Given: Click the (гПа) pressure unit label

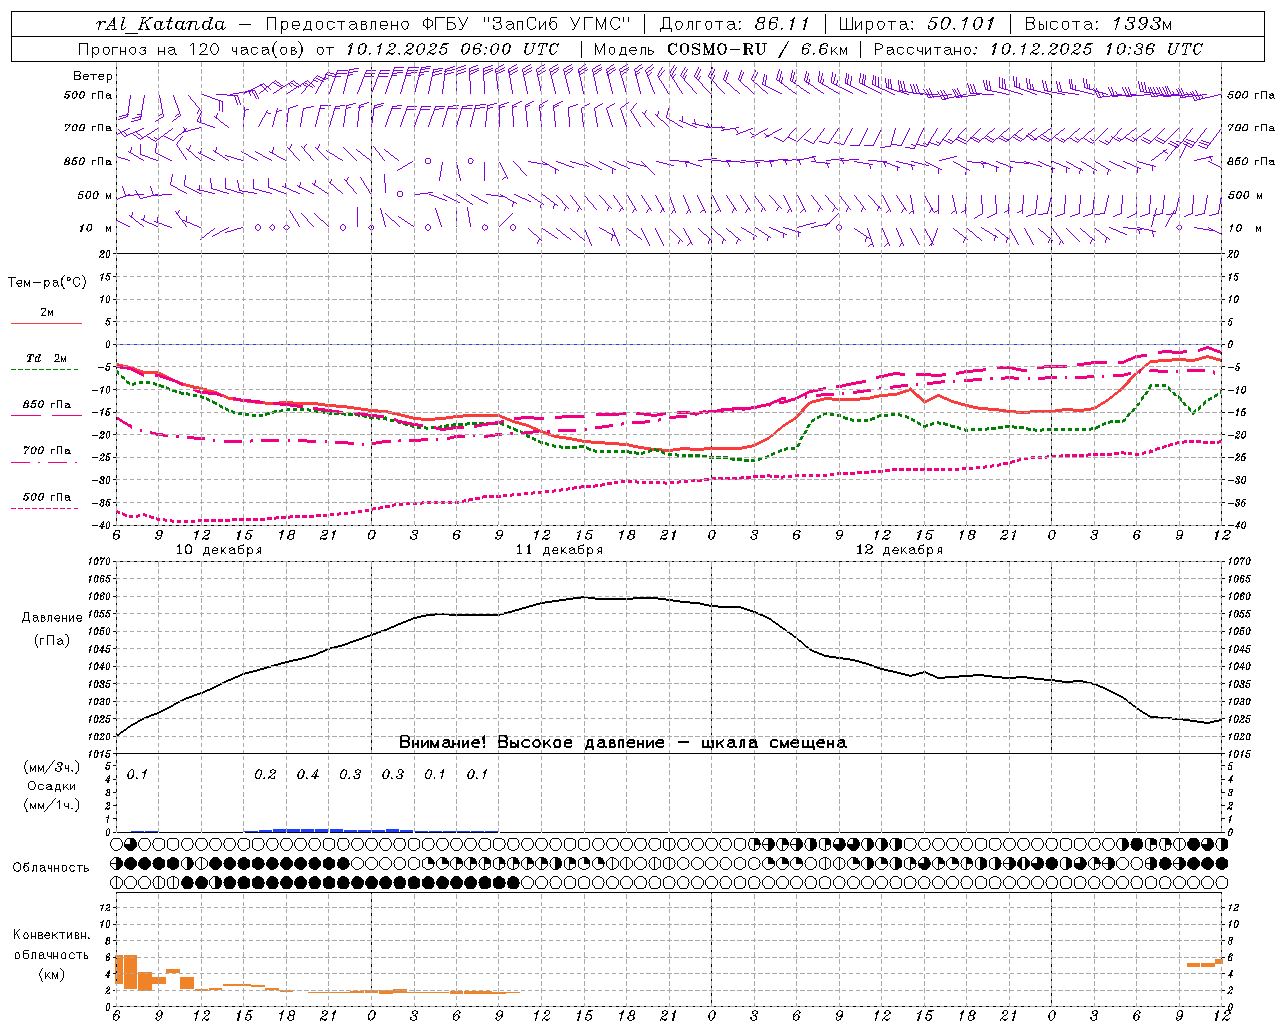Looking at the screenshot, I should pos(52,641).
